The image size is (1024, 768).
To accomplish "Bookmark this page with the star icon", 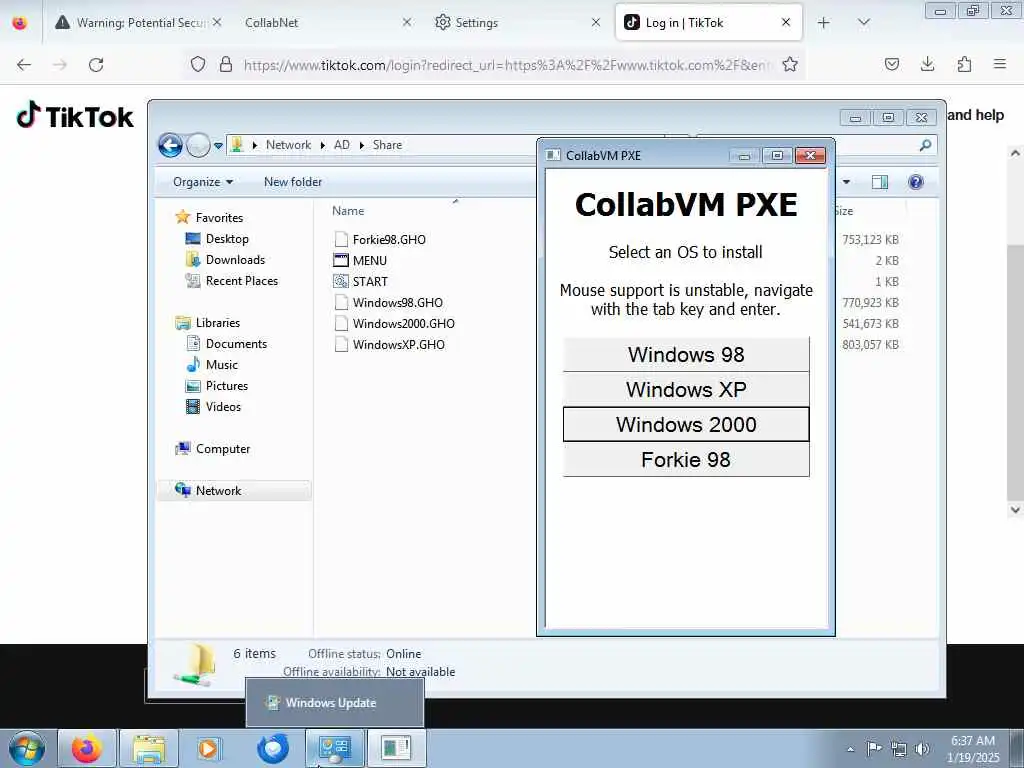I will (x=790, y=64).
